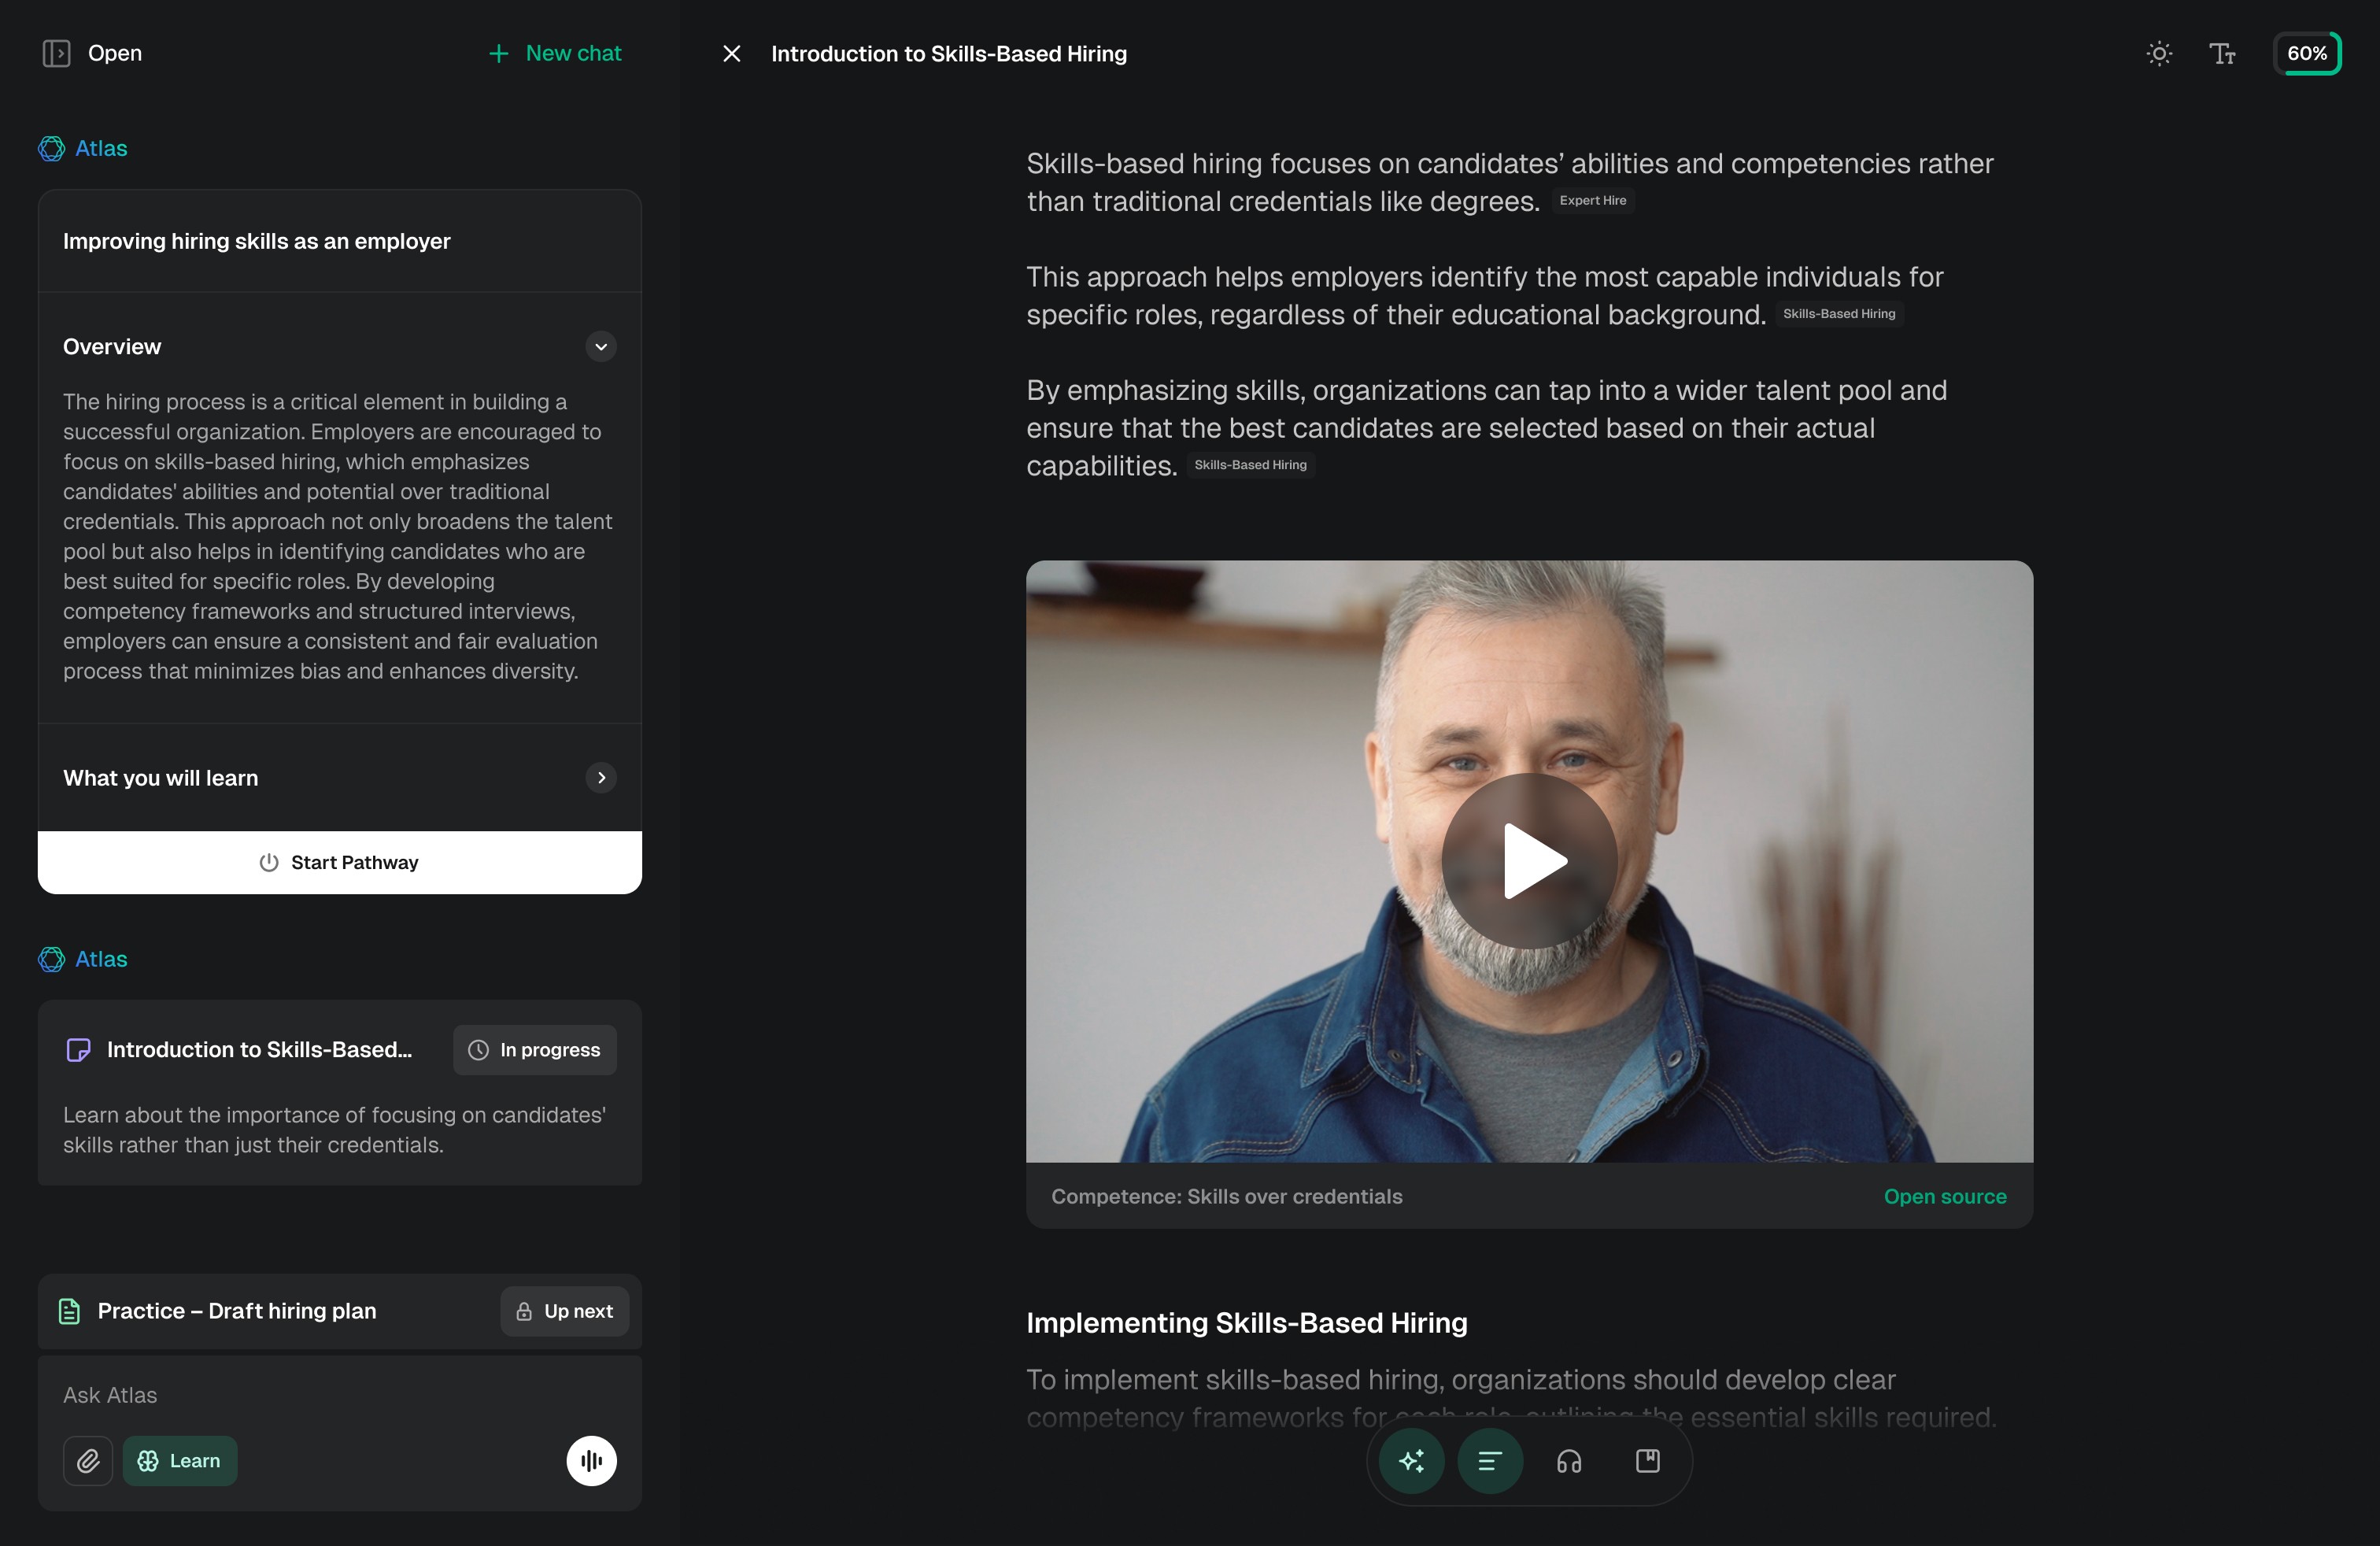Image resolution: width=2380 pixels, height=1546 pixels.
Task: Expand the What you will learn section
Action: click(x=600, y=777)
